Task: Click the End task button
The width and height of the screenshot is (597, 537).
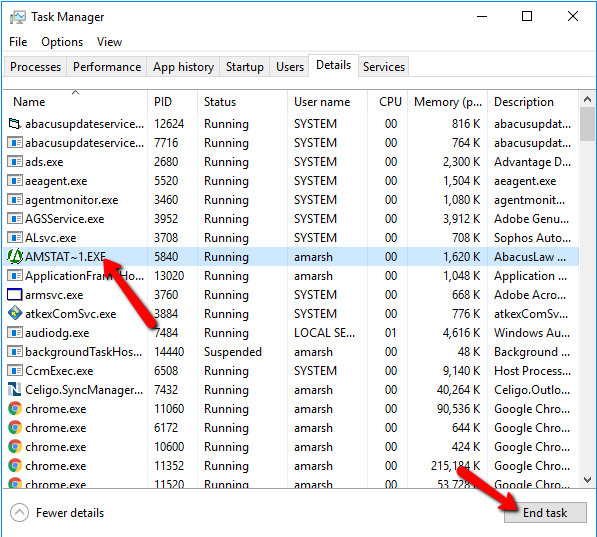Action: (545, 513)
